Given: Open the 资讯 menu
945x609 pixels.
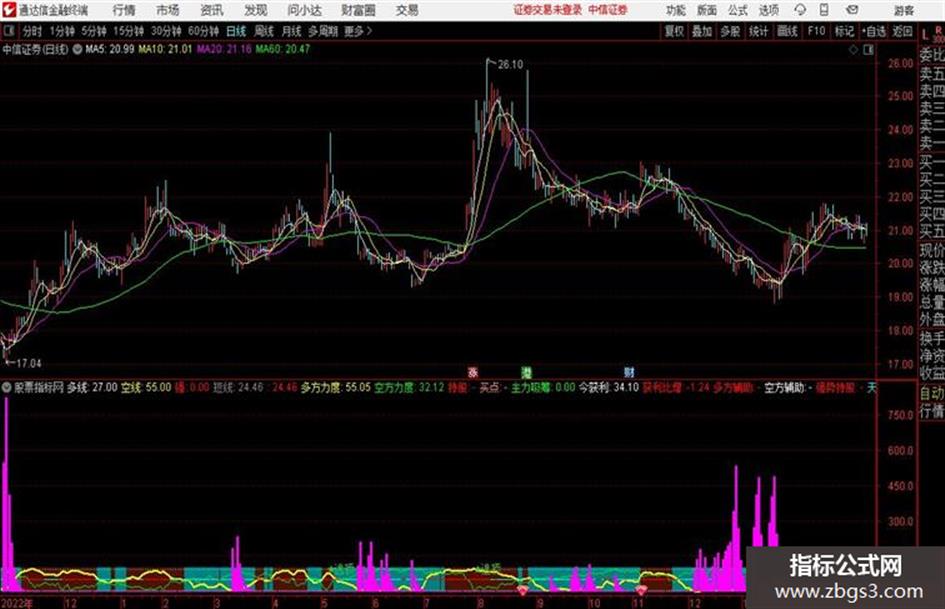Looking at the screenshot, I should [x=212, y=10].
